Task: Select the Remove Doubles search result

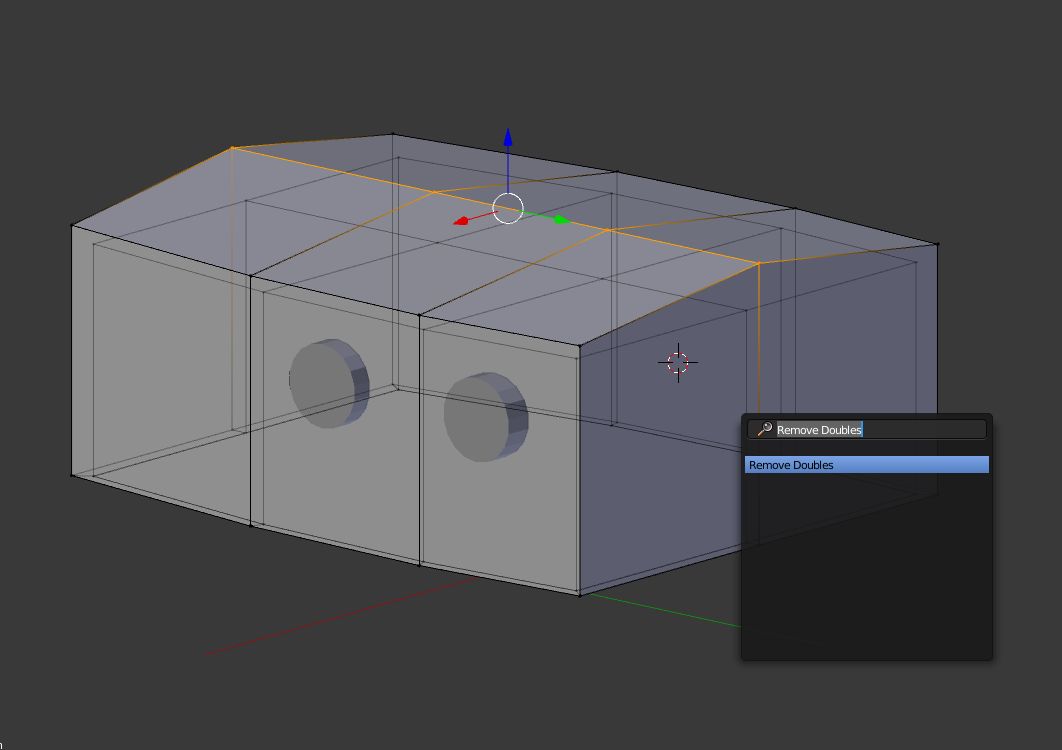Action: 866,465
